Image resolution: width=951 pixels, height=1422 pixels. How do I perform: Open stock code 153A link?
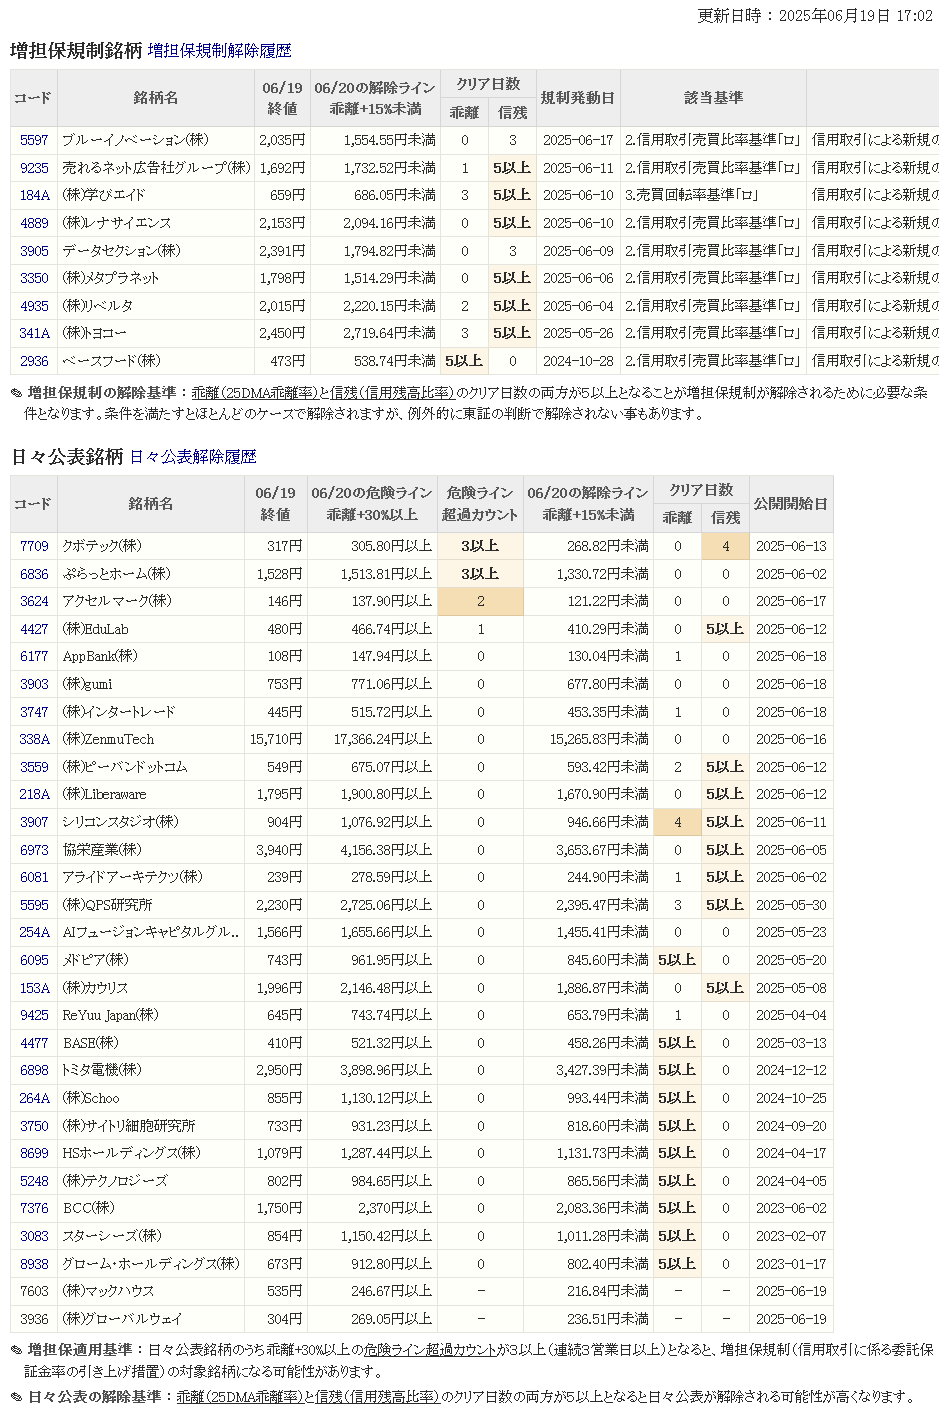(34, 988)
